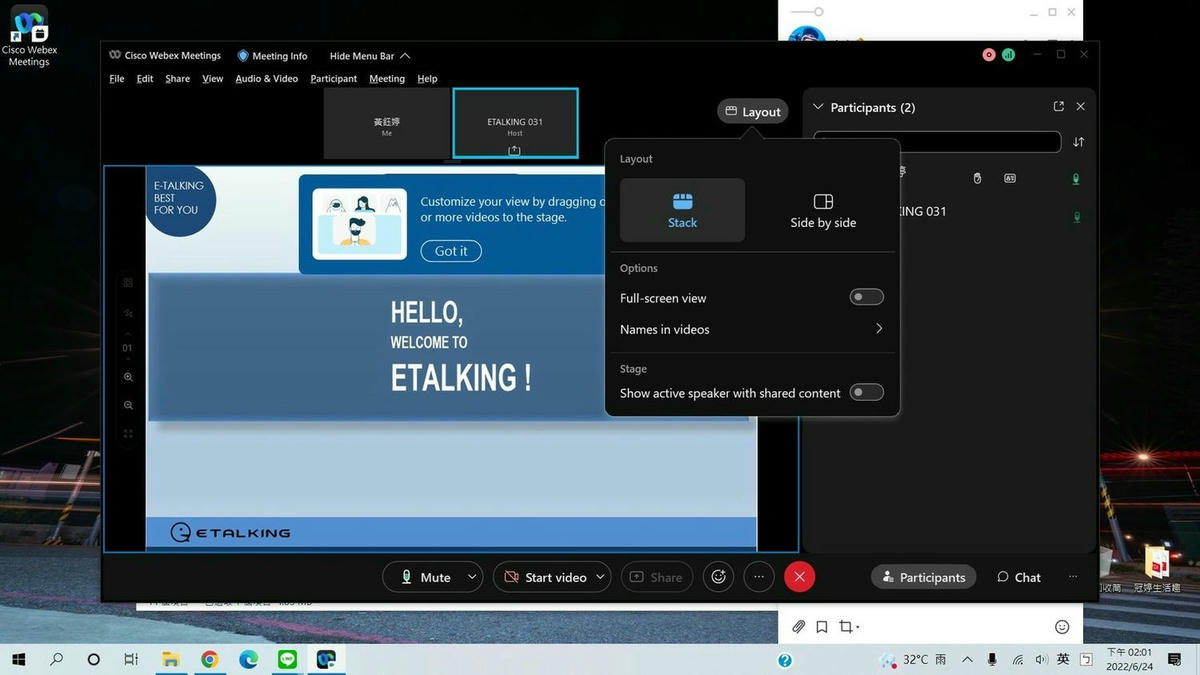This screenshot has height=675, width=1200.
Task: Open the Meeting menu
Action: click(x=387, y=79)
